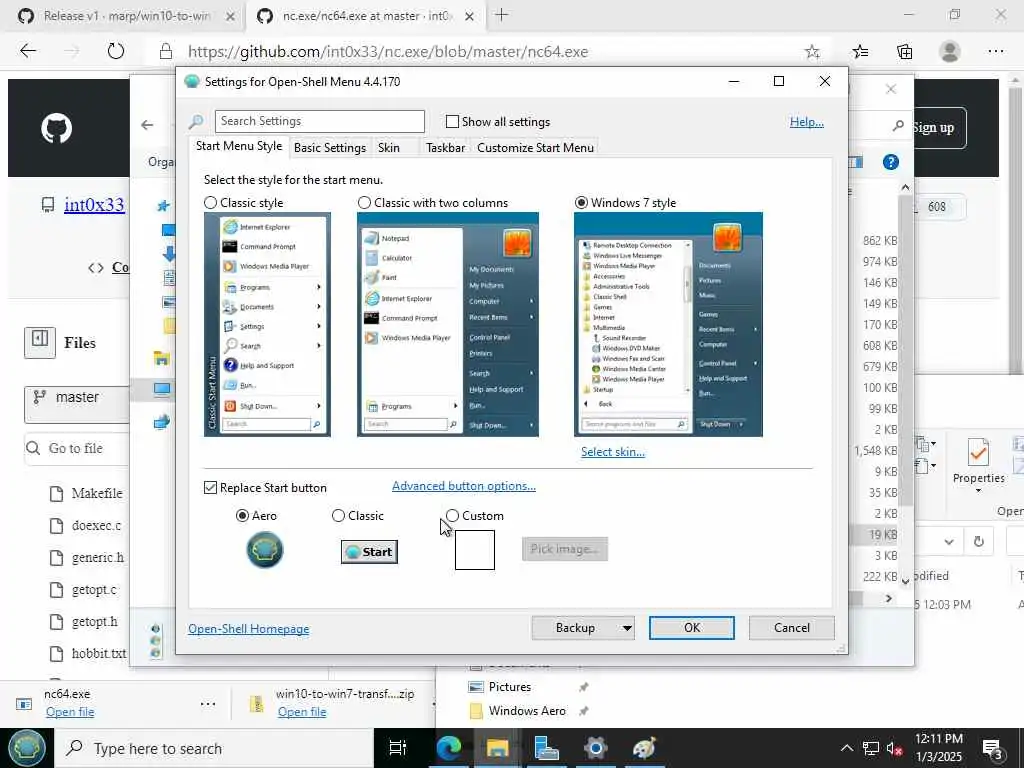Screen dimensions: 1024x768
Task: Expand the Explorer address dropdown chevron
Action: tap(948, 541)
